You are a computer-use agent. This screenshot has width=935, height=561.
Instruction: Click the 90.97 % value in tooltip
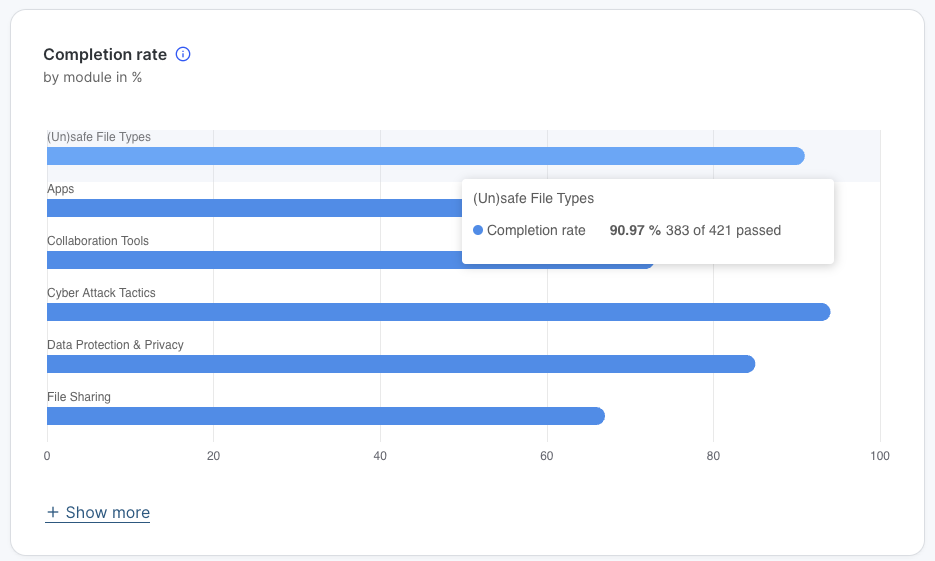click(635, 231)
